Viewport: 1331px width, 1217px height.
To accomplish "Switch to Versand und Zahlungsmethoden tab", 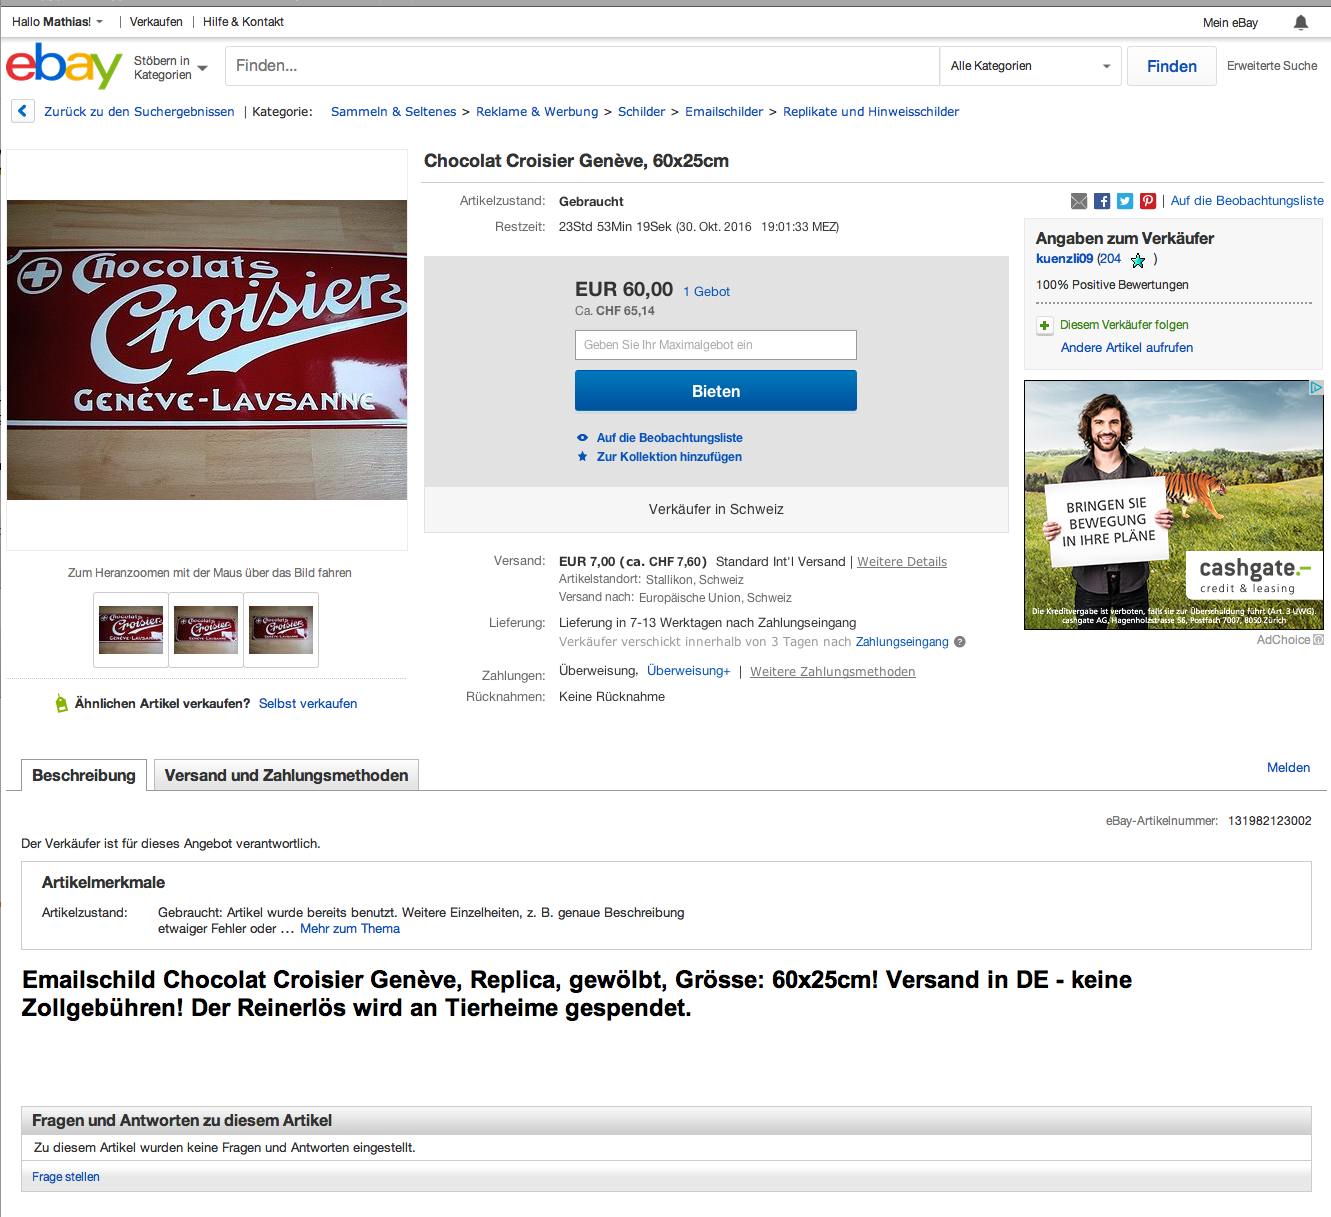I will pyautogui.click(x=286, y=775).
